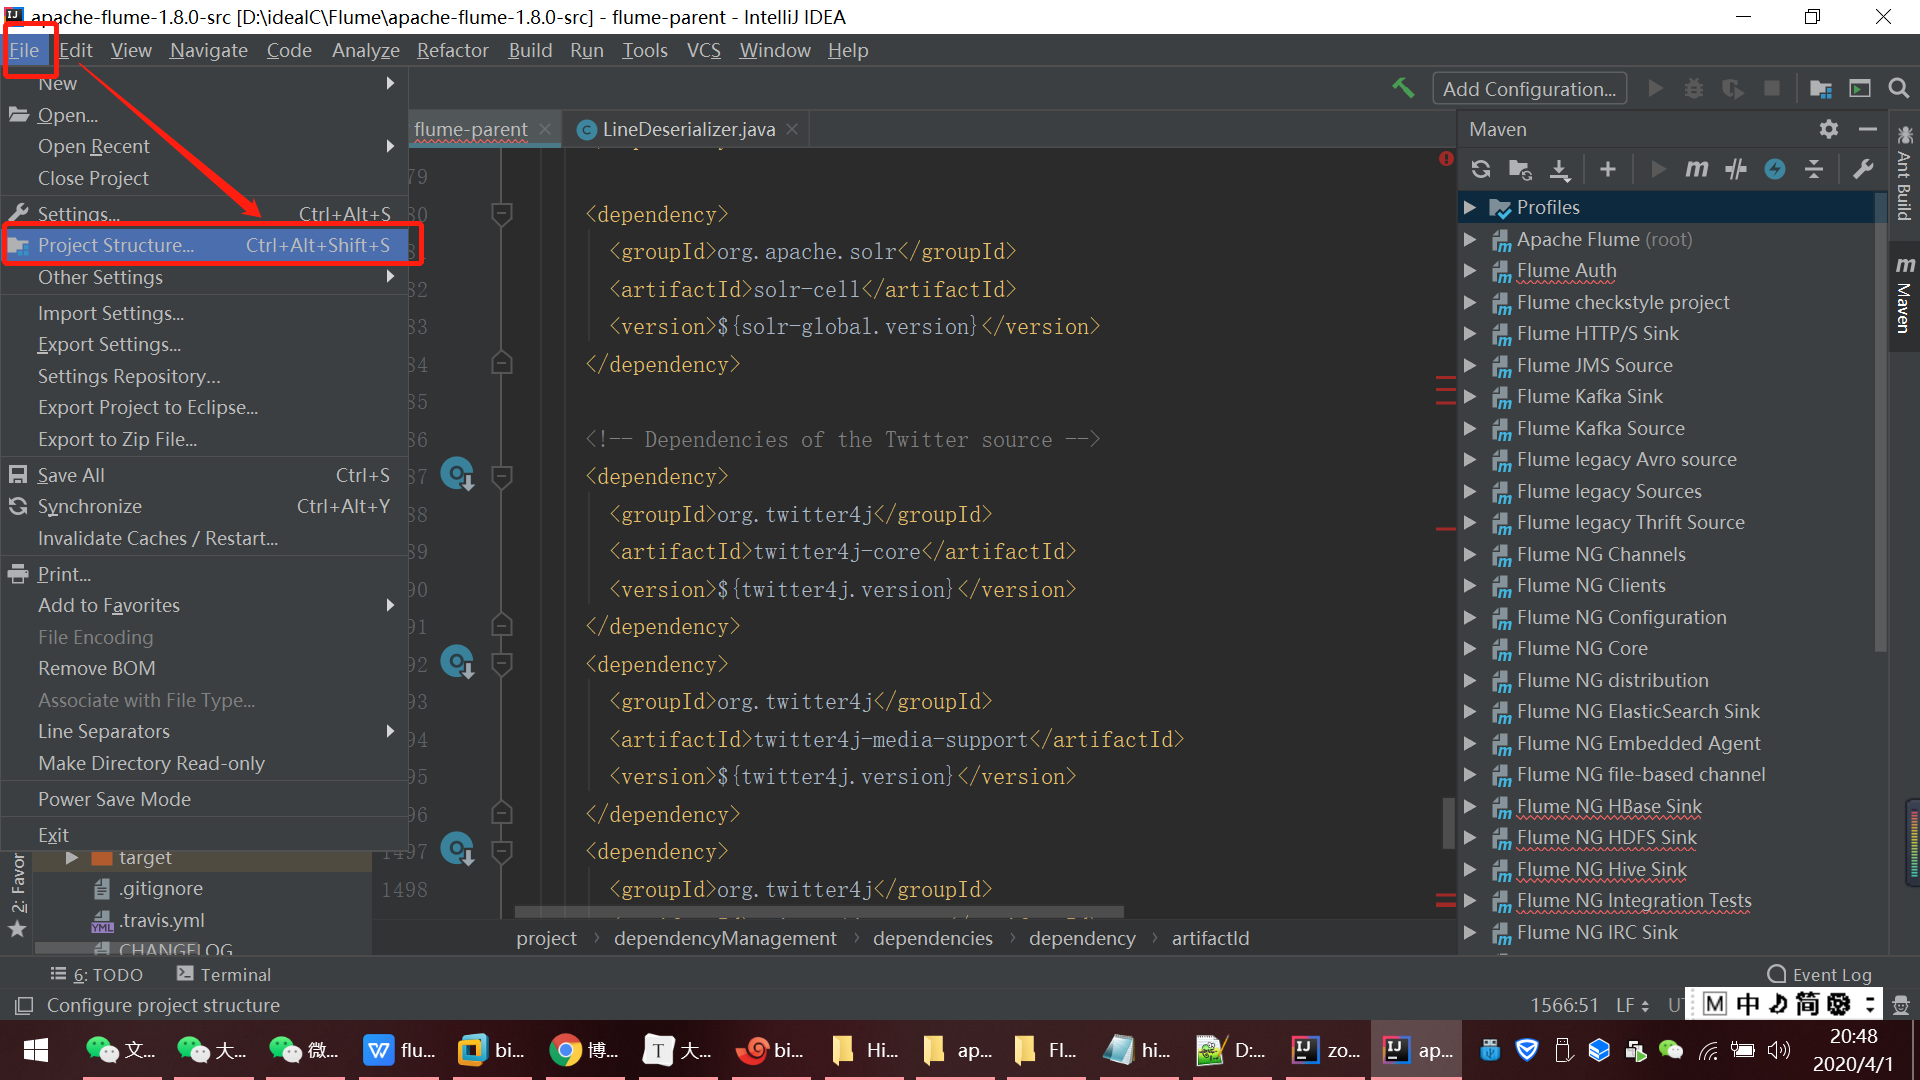Screen dimensions: 1920x1080
Task: Close the flume-parent editor tab
Action: (545, 129)
